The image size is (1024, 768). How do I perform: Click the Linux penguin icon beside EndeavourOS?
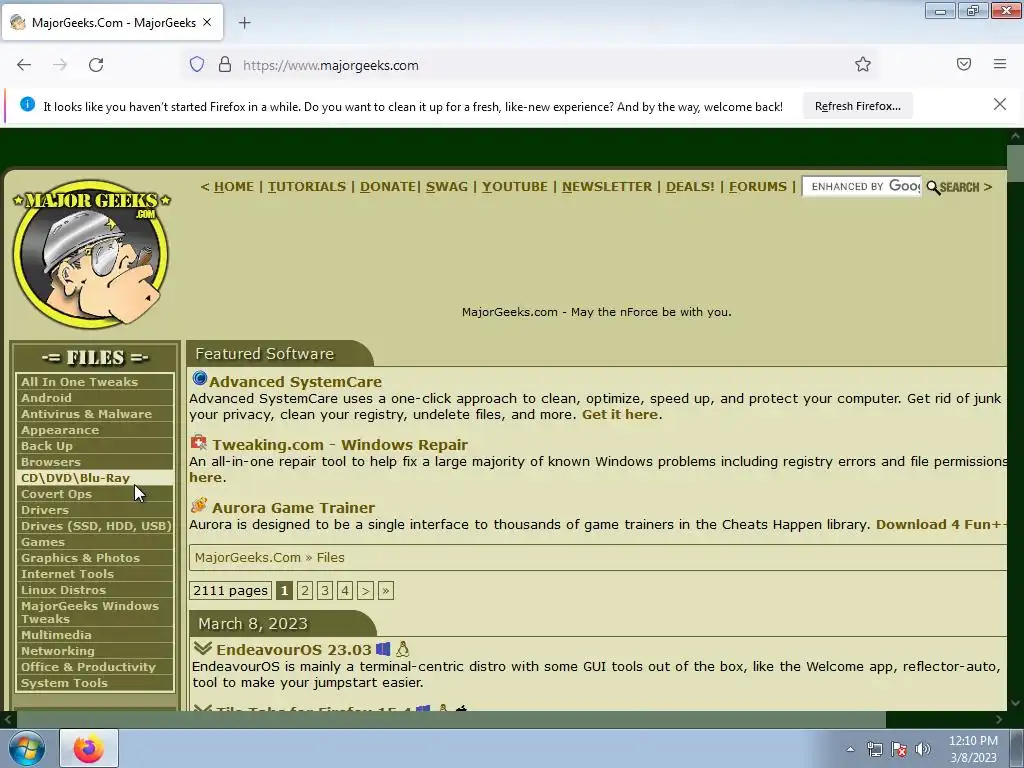402,648
